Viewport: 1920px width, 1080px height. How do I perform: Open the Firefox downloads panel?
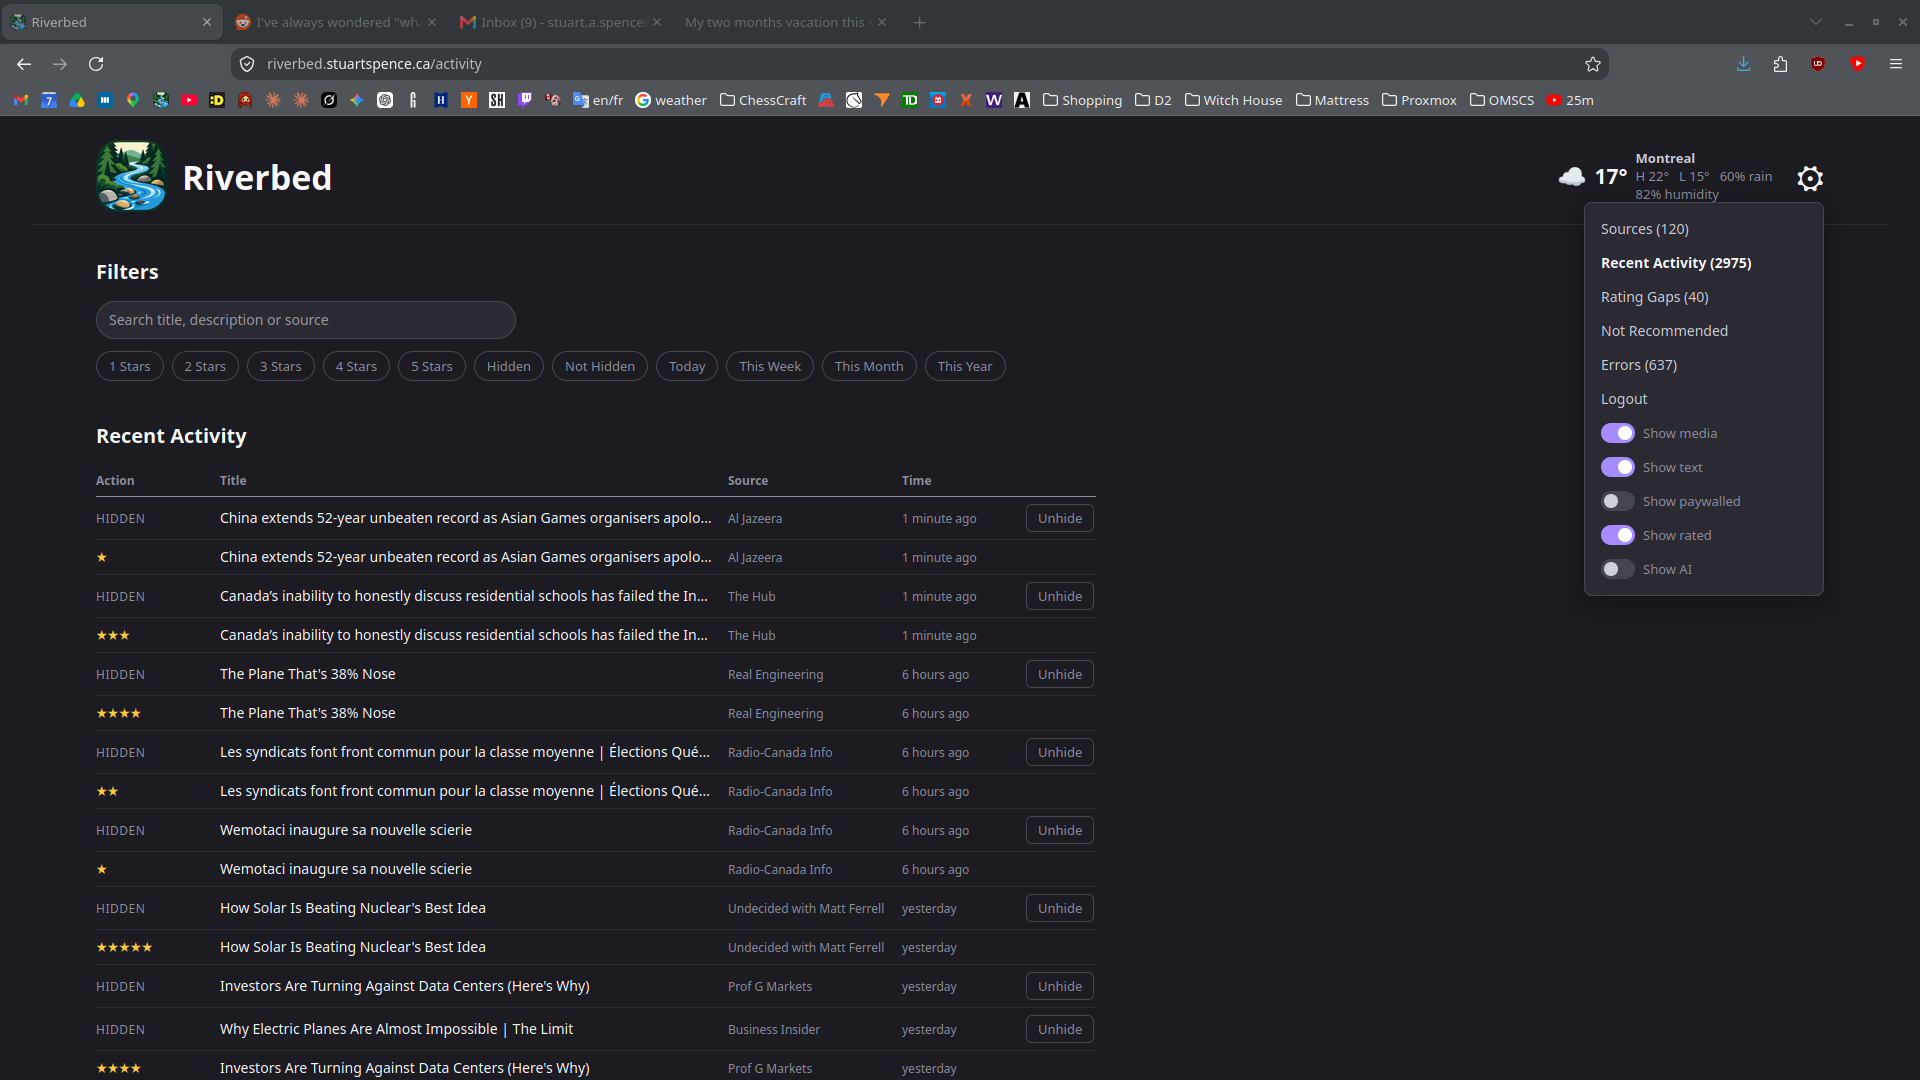coord(1743,64)
